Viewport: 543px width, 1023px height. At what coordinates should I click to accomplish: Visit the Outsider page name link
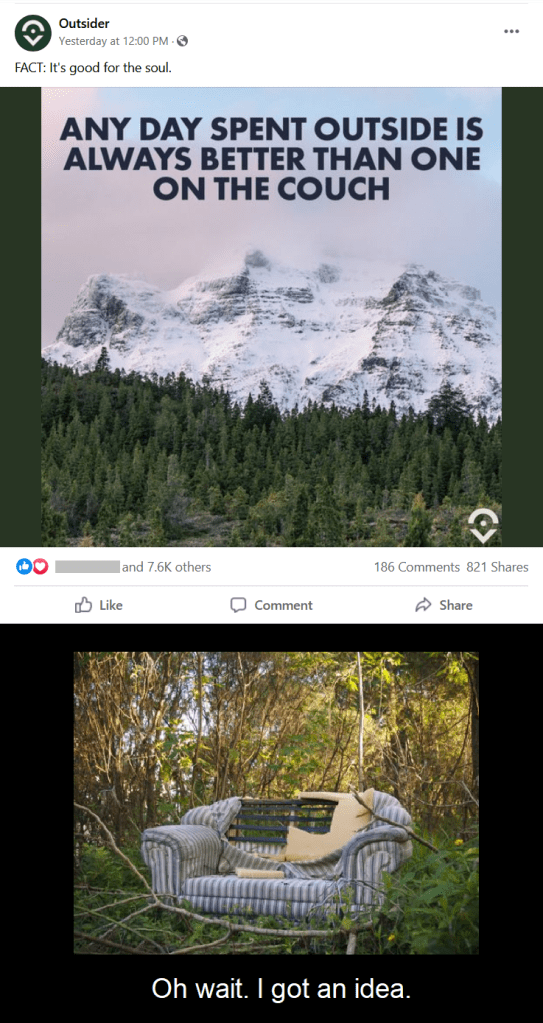pos(84,24)
